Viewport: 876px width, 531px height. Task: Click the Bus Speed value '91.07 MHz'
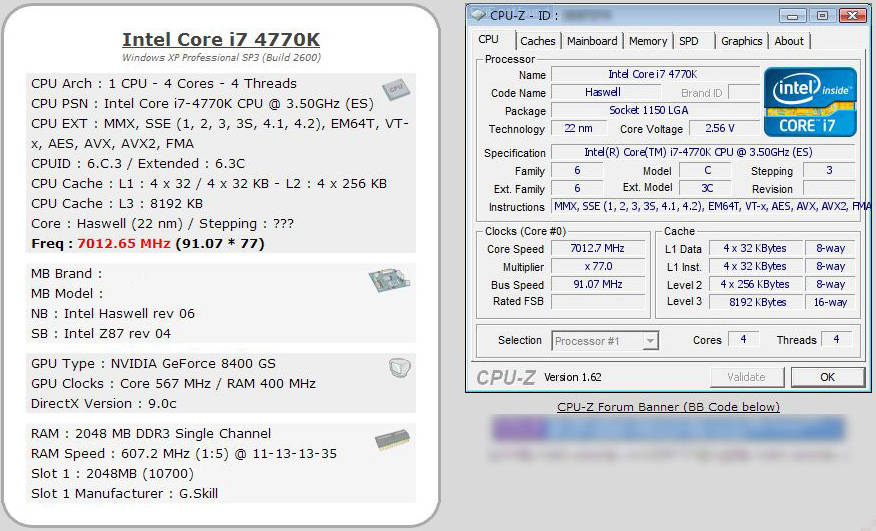[x=597, y=284]
